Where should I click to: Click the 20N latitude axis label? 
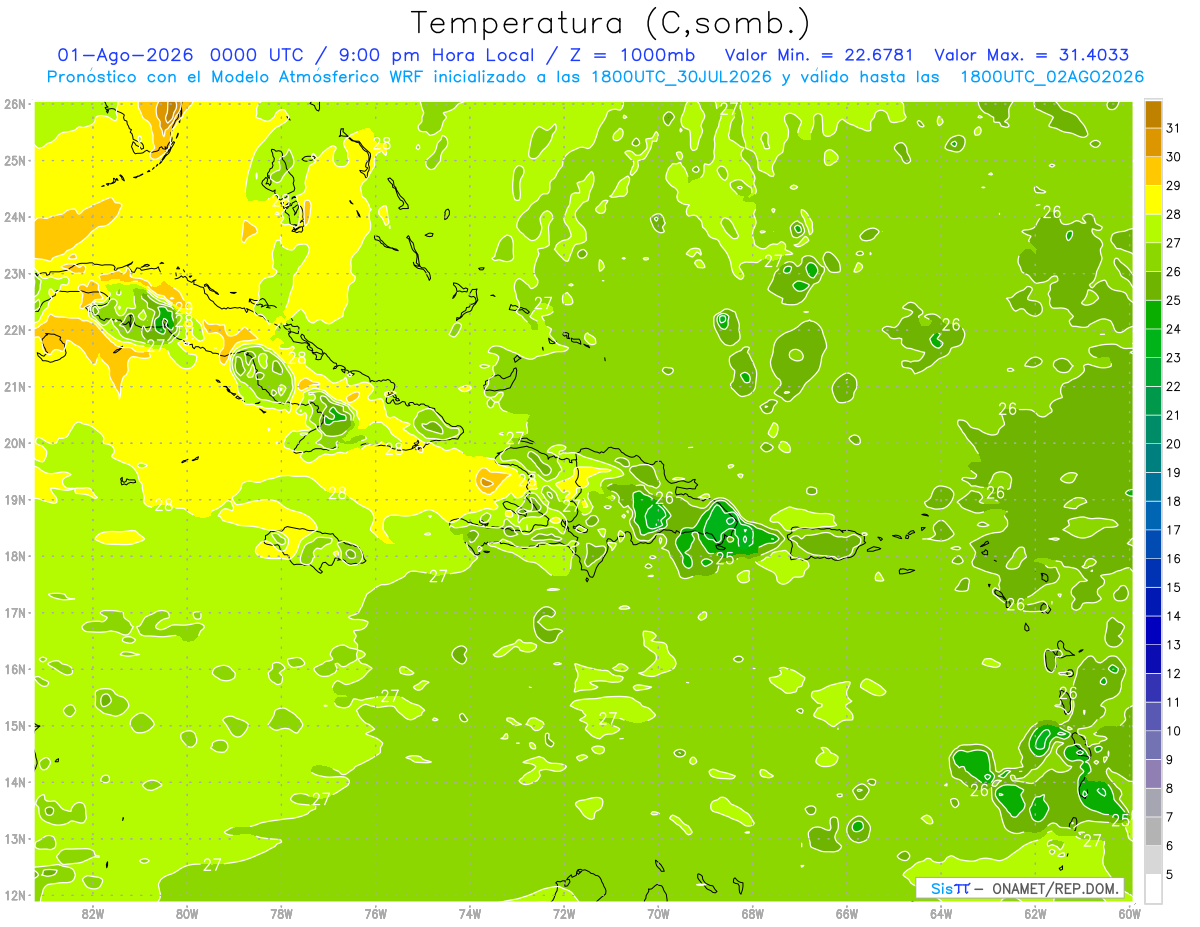[x=15, y=443]
